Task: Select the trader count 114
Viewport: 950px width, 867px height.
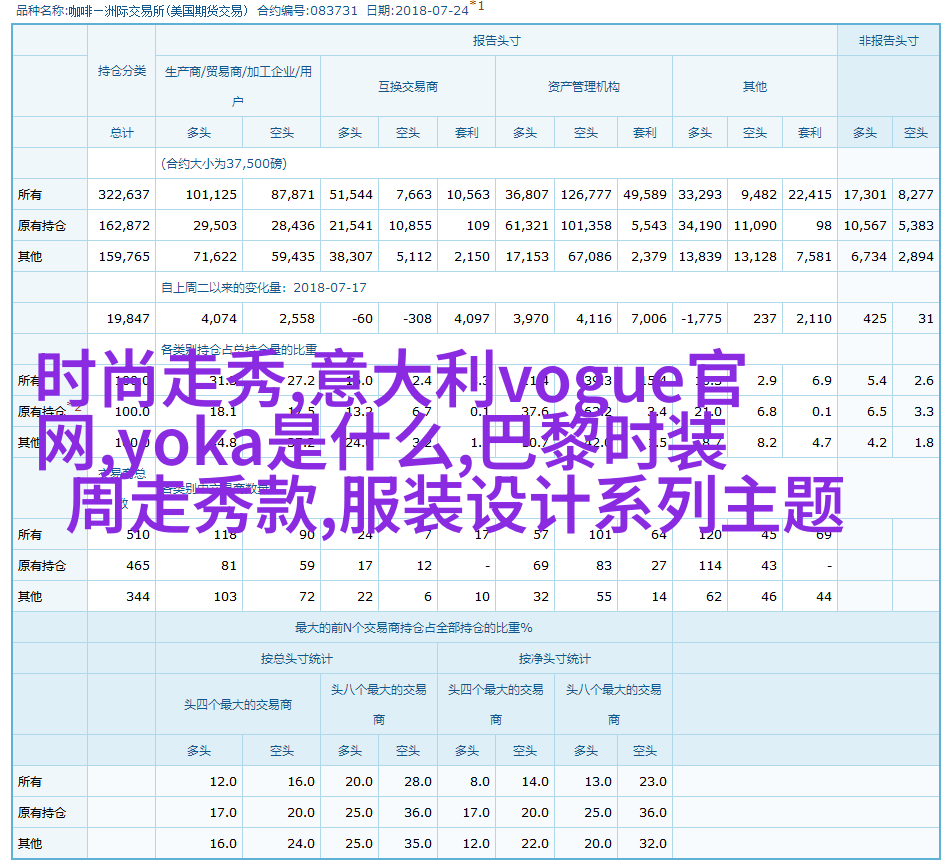Action: click(710, 565)
